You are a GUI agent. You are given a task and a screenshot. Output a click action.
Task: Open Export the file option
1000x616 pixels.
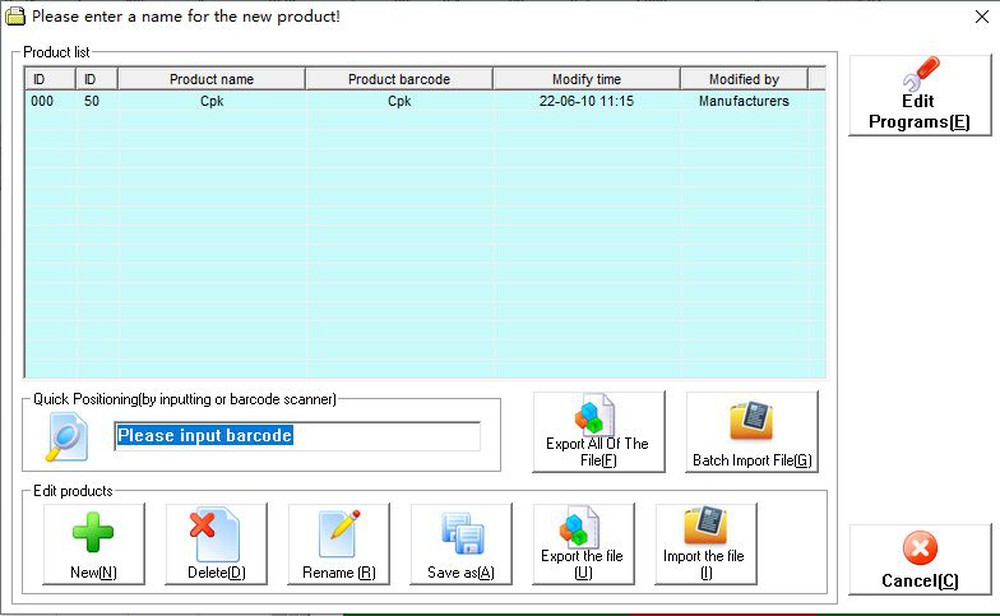(x=584, y=543)
